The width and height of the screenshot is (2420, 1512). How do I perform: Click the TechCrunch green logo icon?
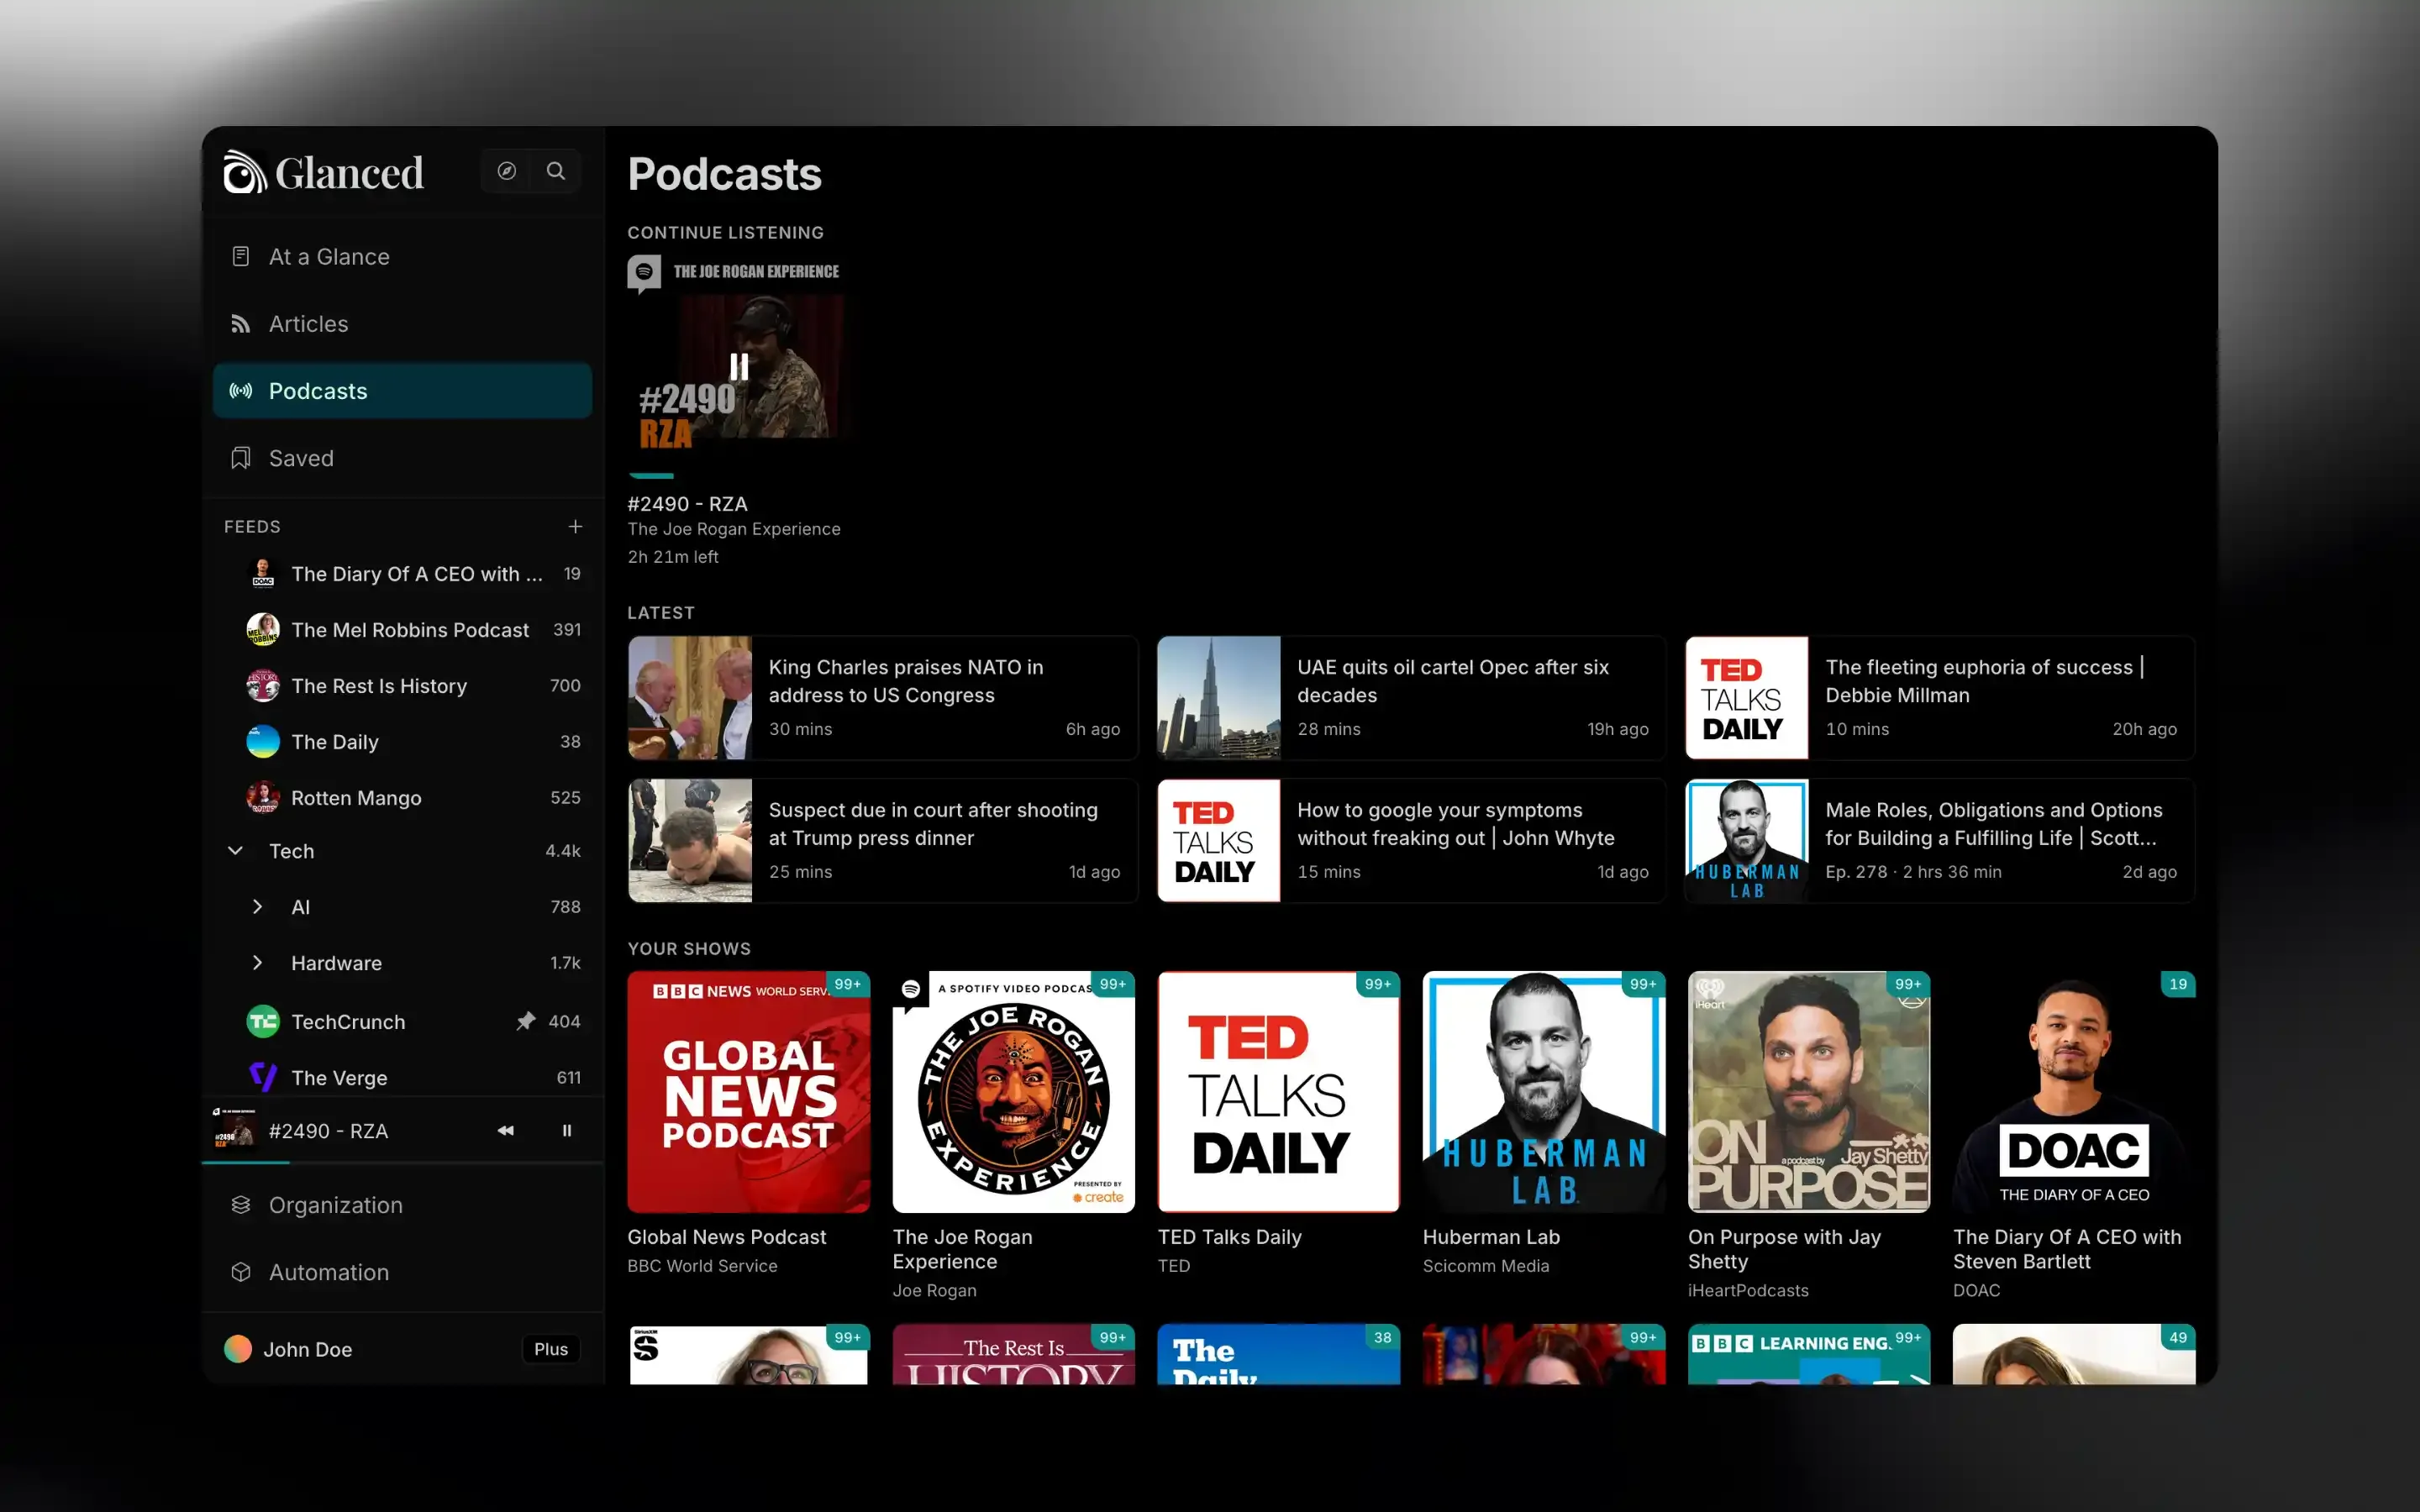pyautogui.click(x=263, y=1021)
